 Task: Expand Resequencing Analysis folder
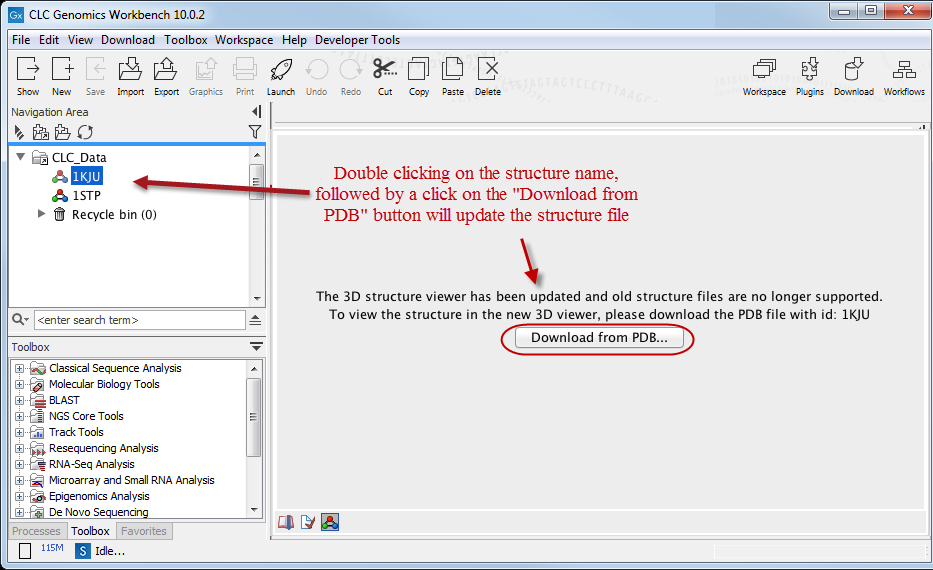click(x=19, y=449)
